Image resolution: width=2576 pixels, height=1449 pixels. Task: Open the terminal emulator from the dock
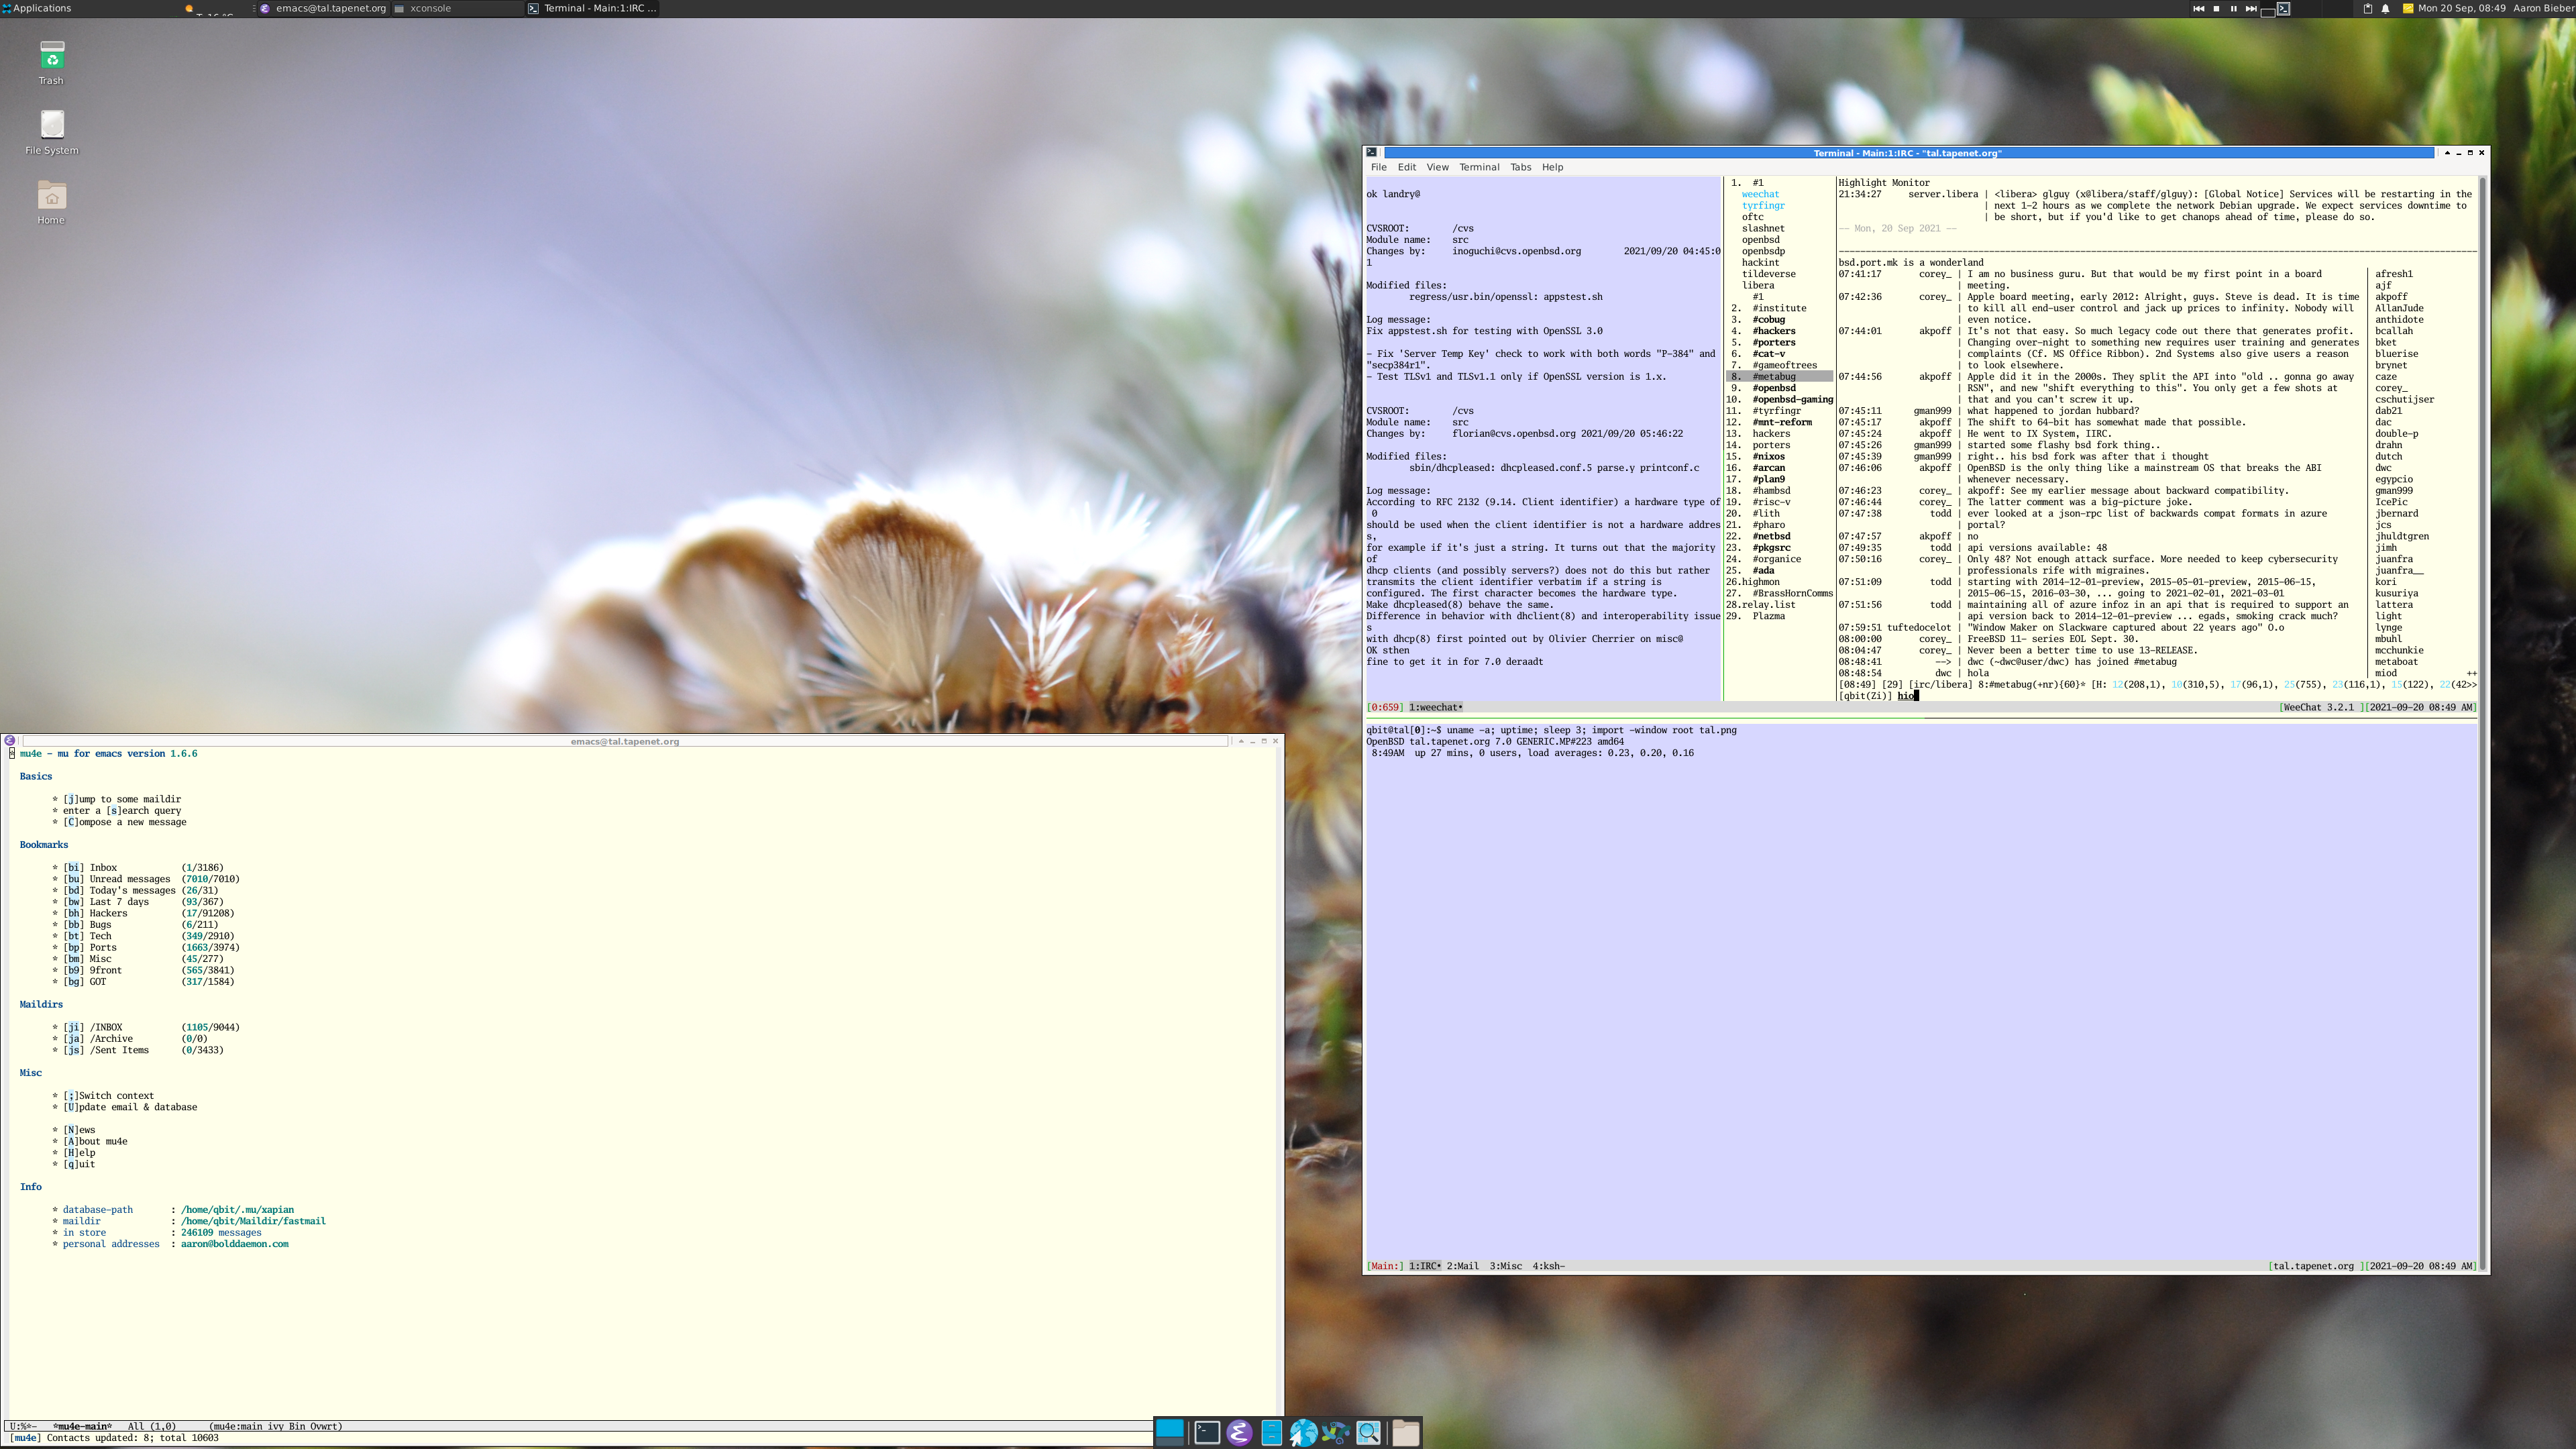(1207, 1432)
